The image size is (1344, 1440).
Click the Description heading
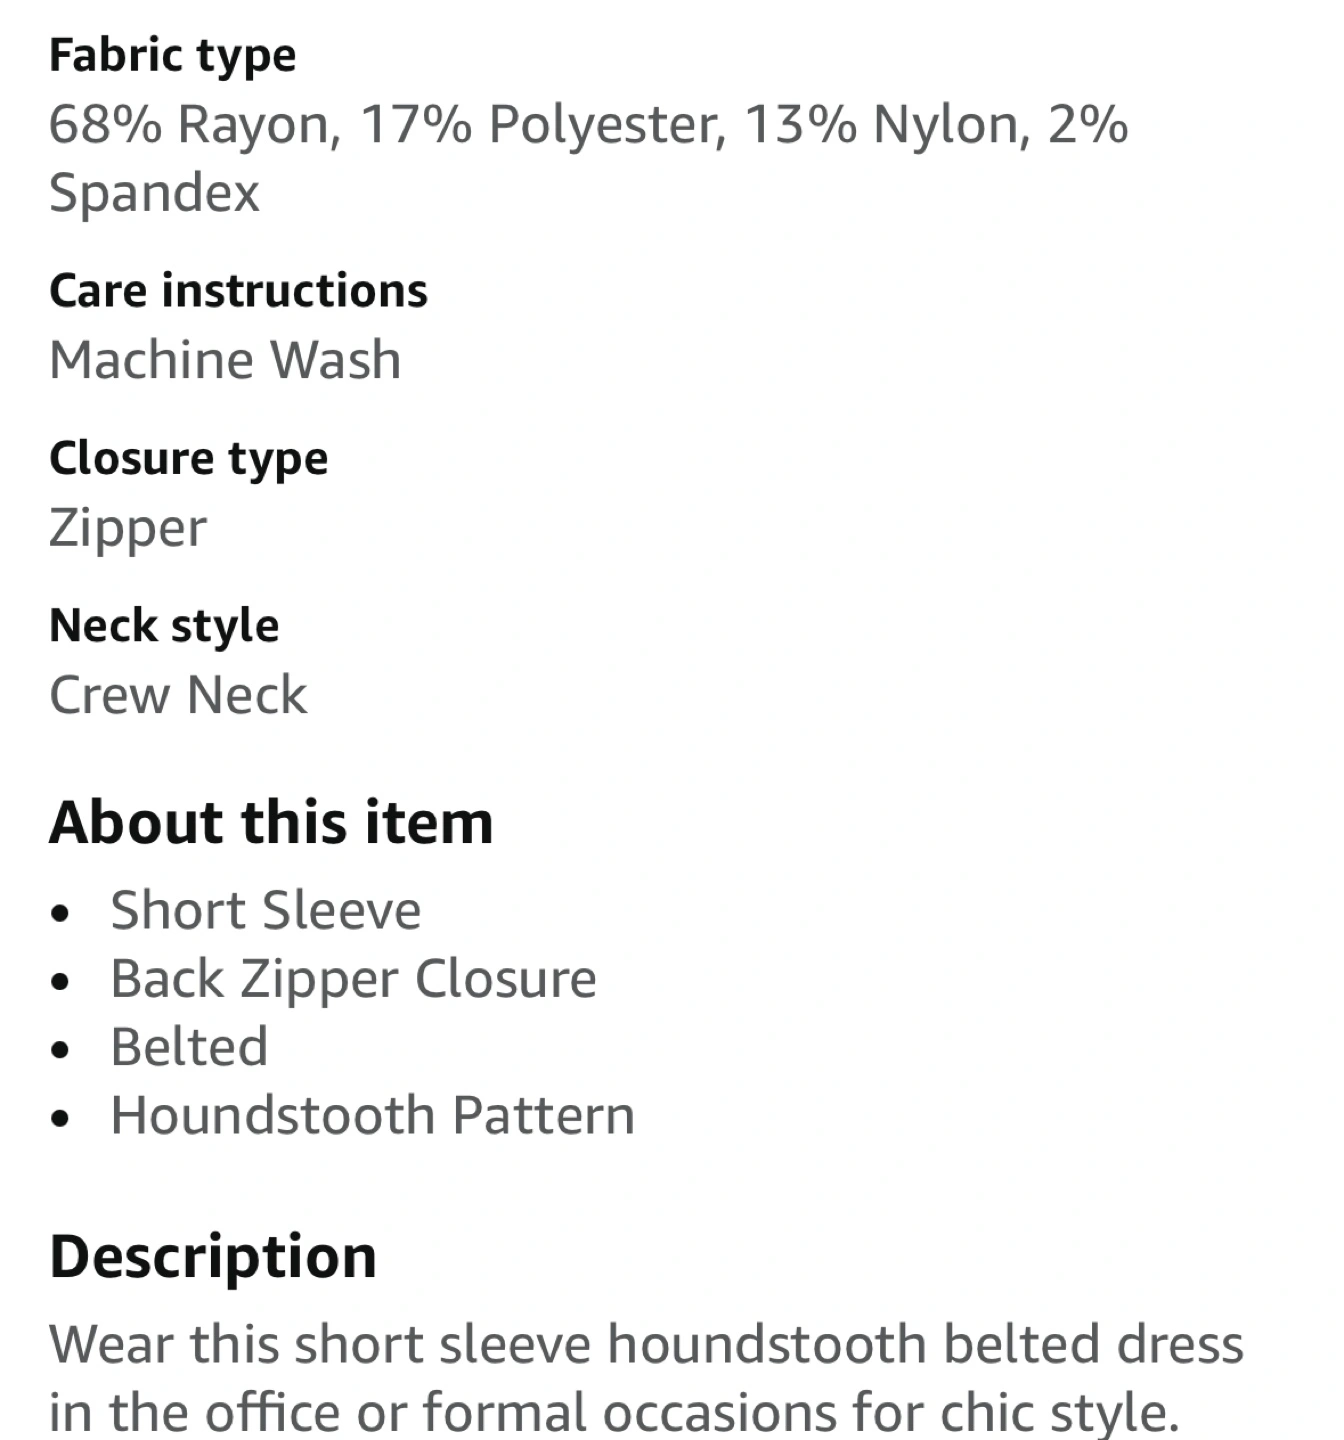coord(213,1257)
